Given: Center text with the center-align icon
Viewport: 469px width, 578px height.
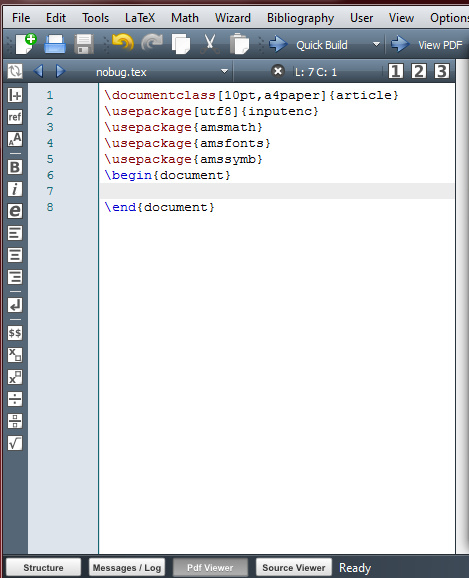Looking at the screenshot, I should [15, 255].
